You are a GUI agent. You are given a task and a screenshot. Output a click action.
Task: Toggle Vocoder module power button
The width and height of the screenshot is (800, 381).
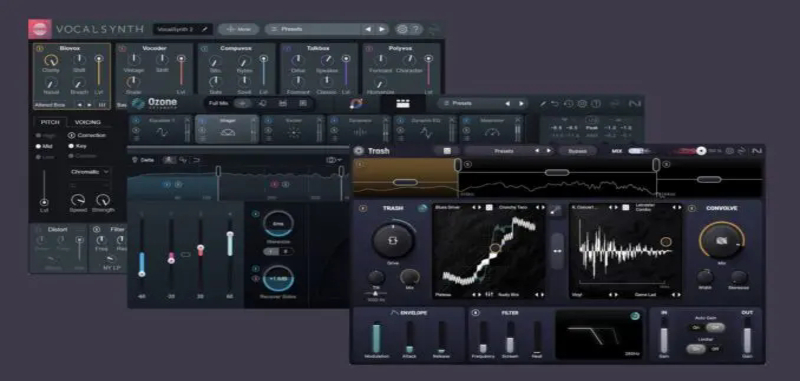coord(121,48)
